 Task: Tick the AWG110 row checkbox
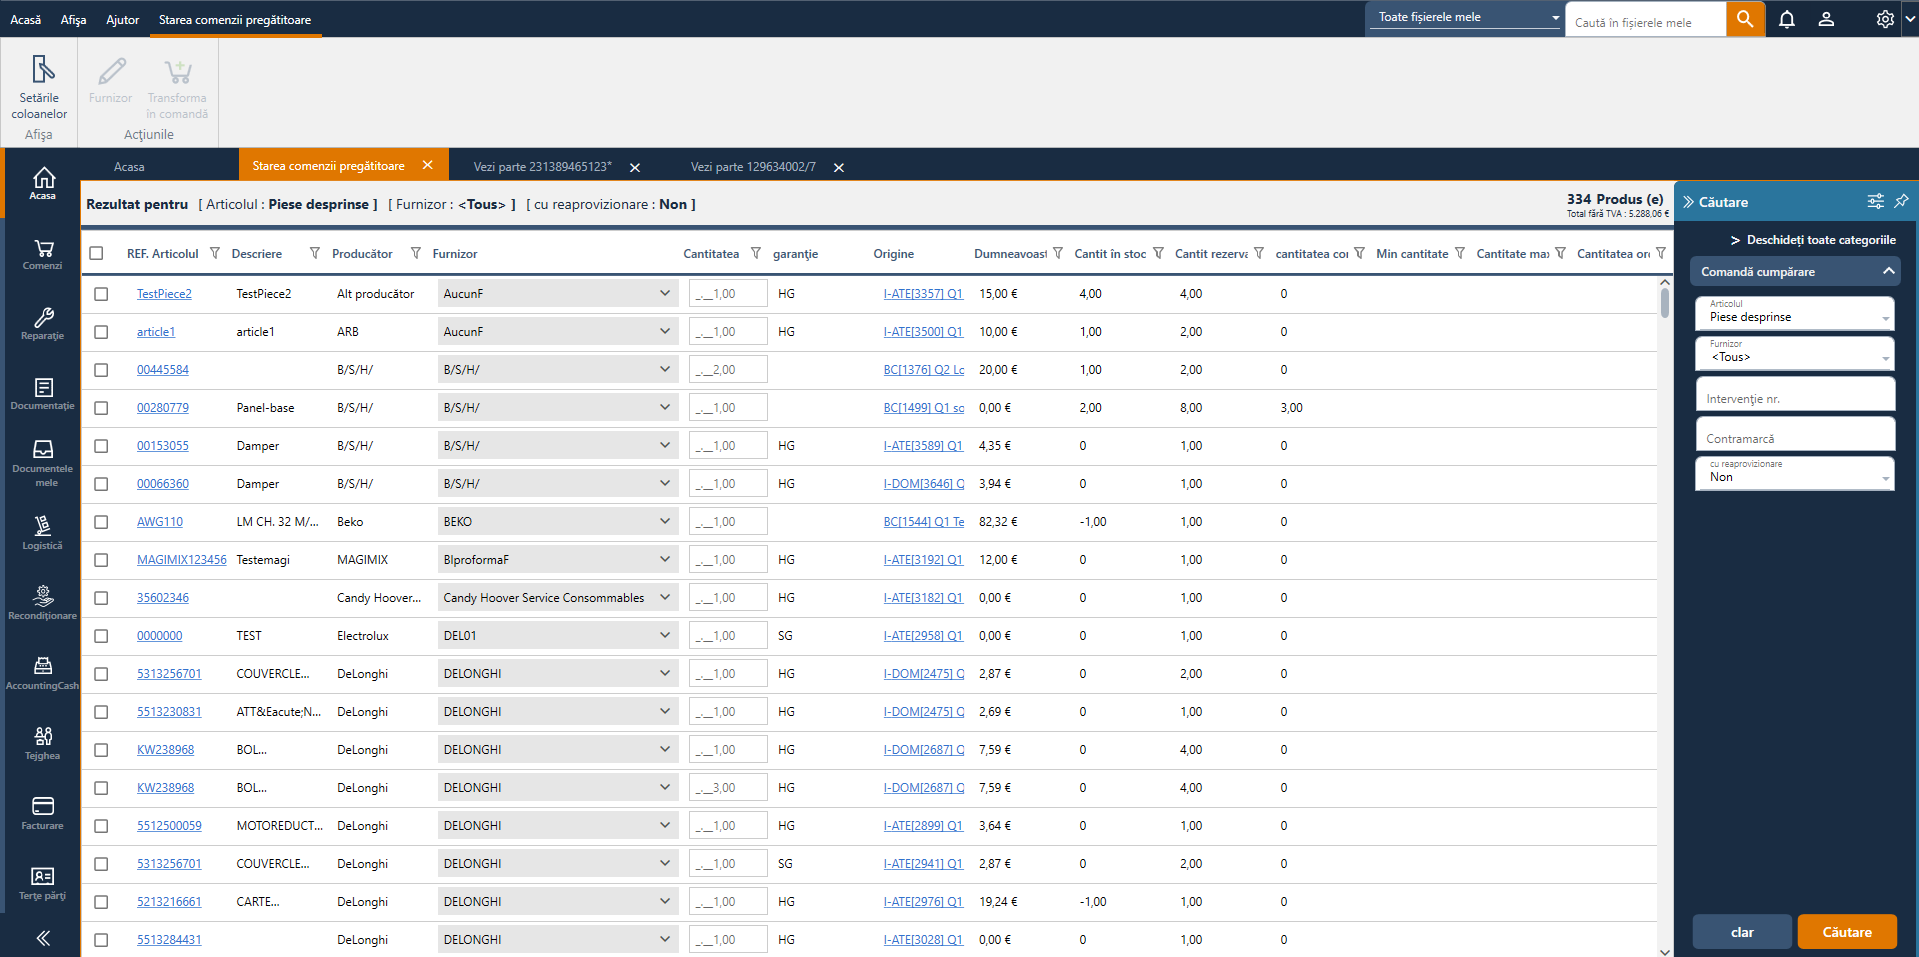click(x=101, y=522)
